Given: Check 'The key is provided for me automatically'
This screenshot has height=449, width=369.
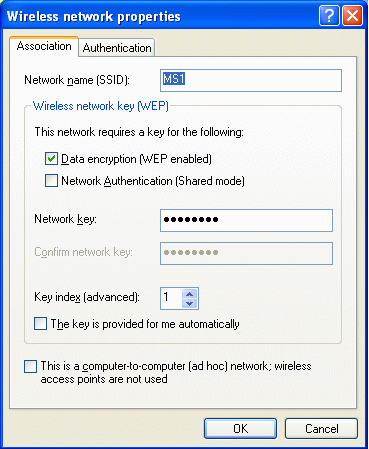Looking at the screenshot, I should pyautogui.click(x=40, y=324).
